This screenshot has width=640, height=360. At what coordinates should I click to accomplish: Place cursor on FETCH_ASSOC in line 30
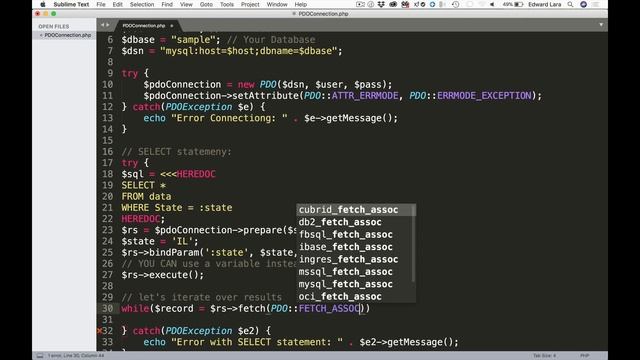pos(329,309)
